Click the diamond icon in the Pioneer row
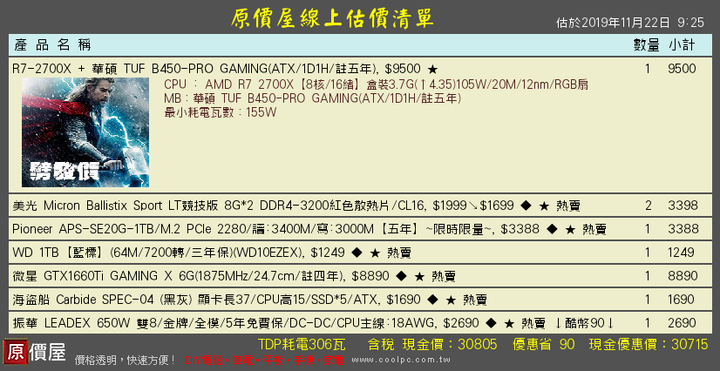Viewport: 720px width, 371px height. tap(552, 229)
